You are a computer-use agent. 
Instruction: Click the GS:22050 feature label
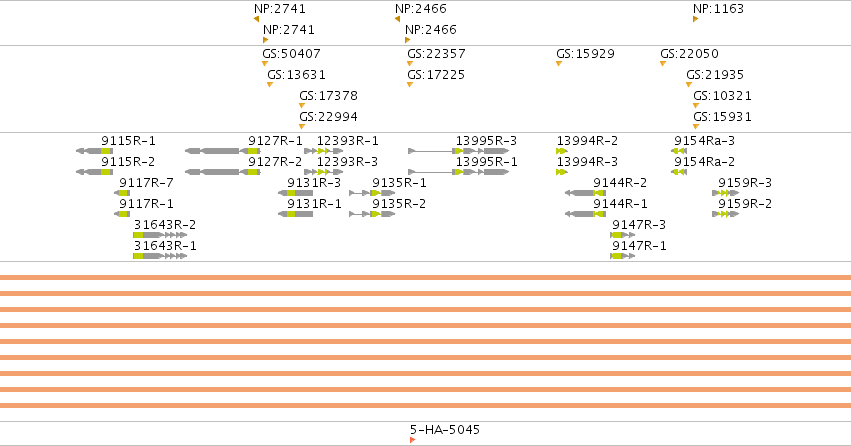click(x=689, y=54)
